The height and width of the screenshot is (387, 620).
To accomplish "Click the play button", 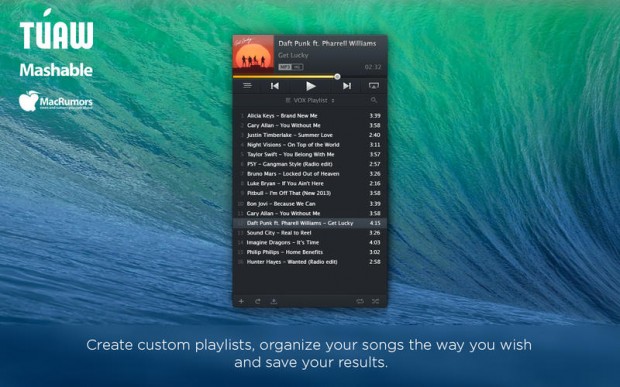I will pos(311,86).
